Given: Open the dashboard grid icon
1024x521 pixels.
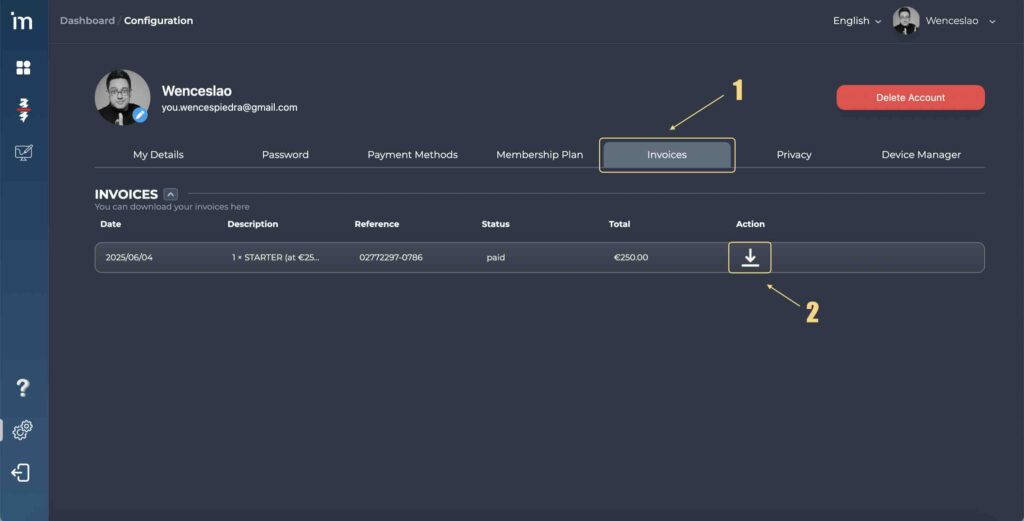Looking at the screenshot, I should click(23, 68).
